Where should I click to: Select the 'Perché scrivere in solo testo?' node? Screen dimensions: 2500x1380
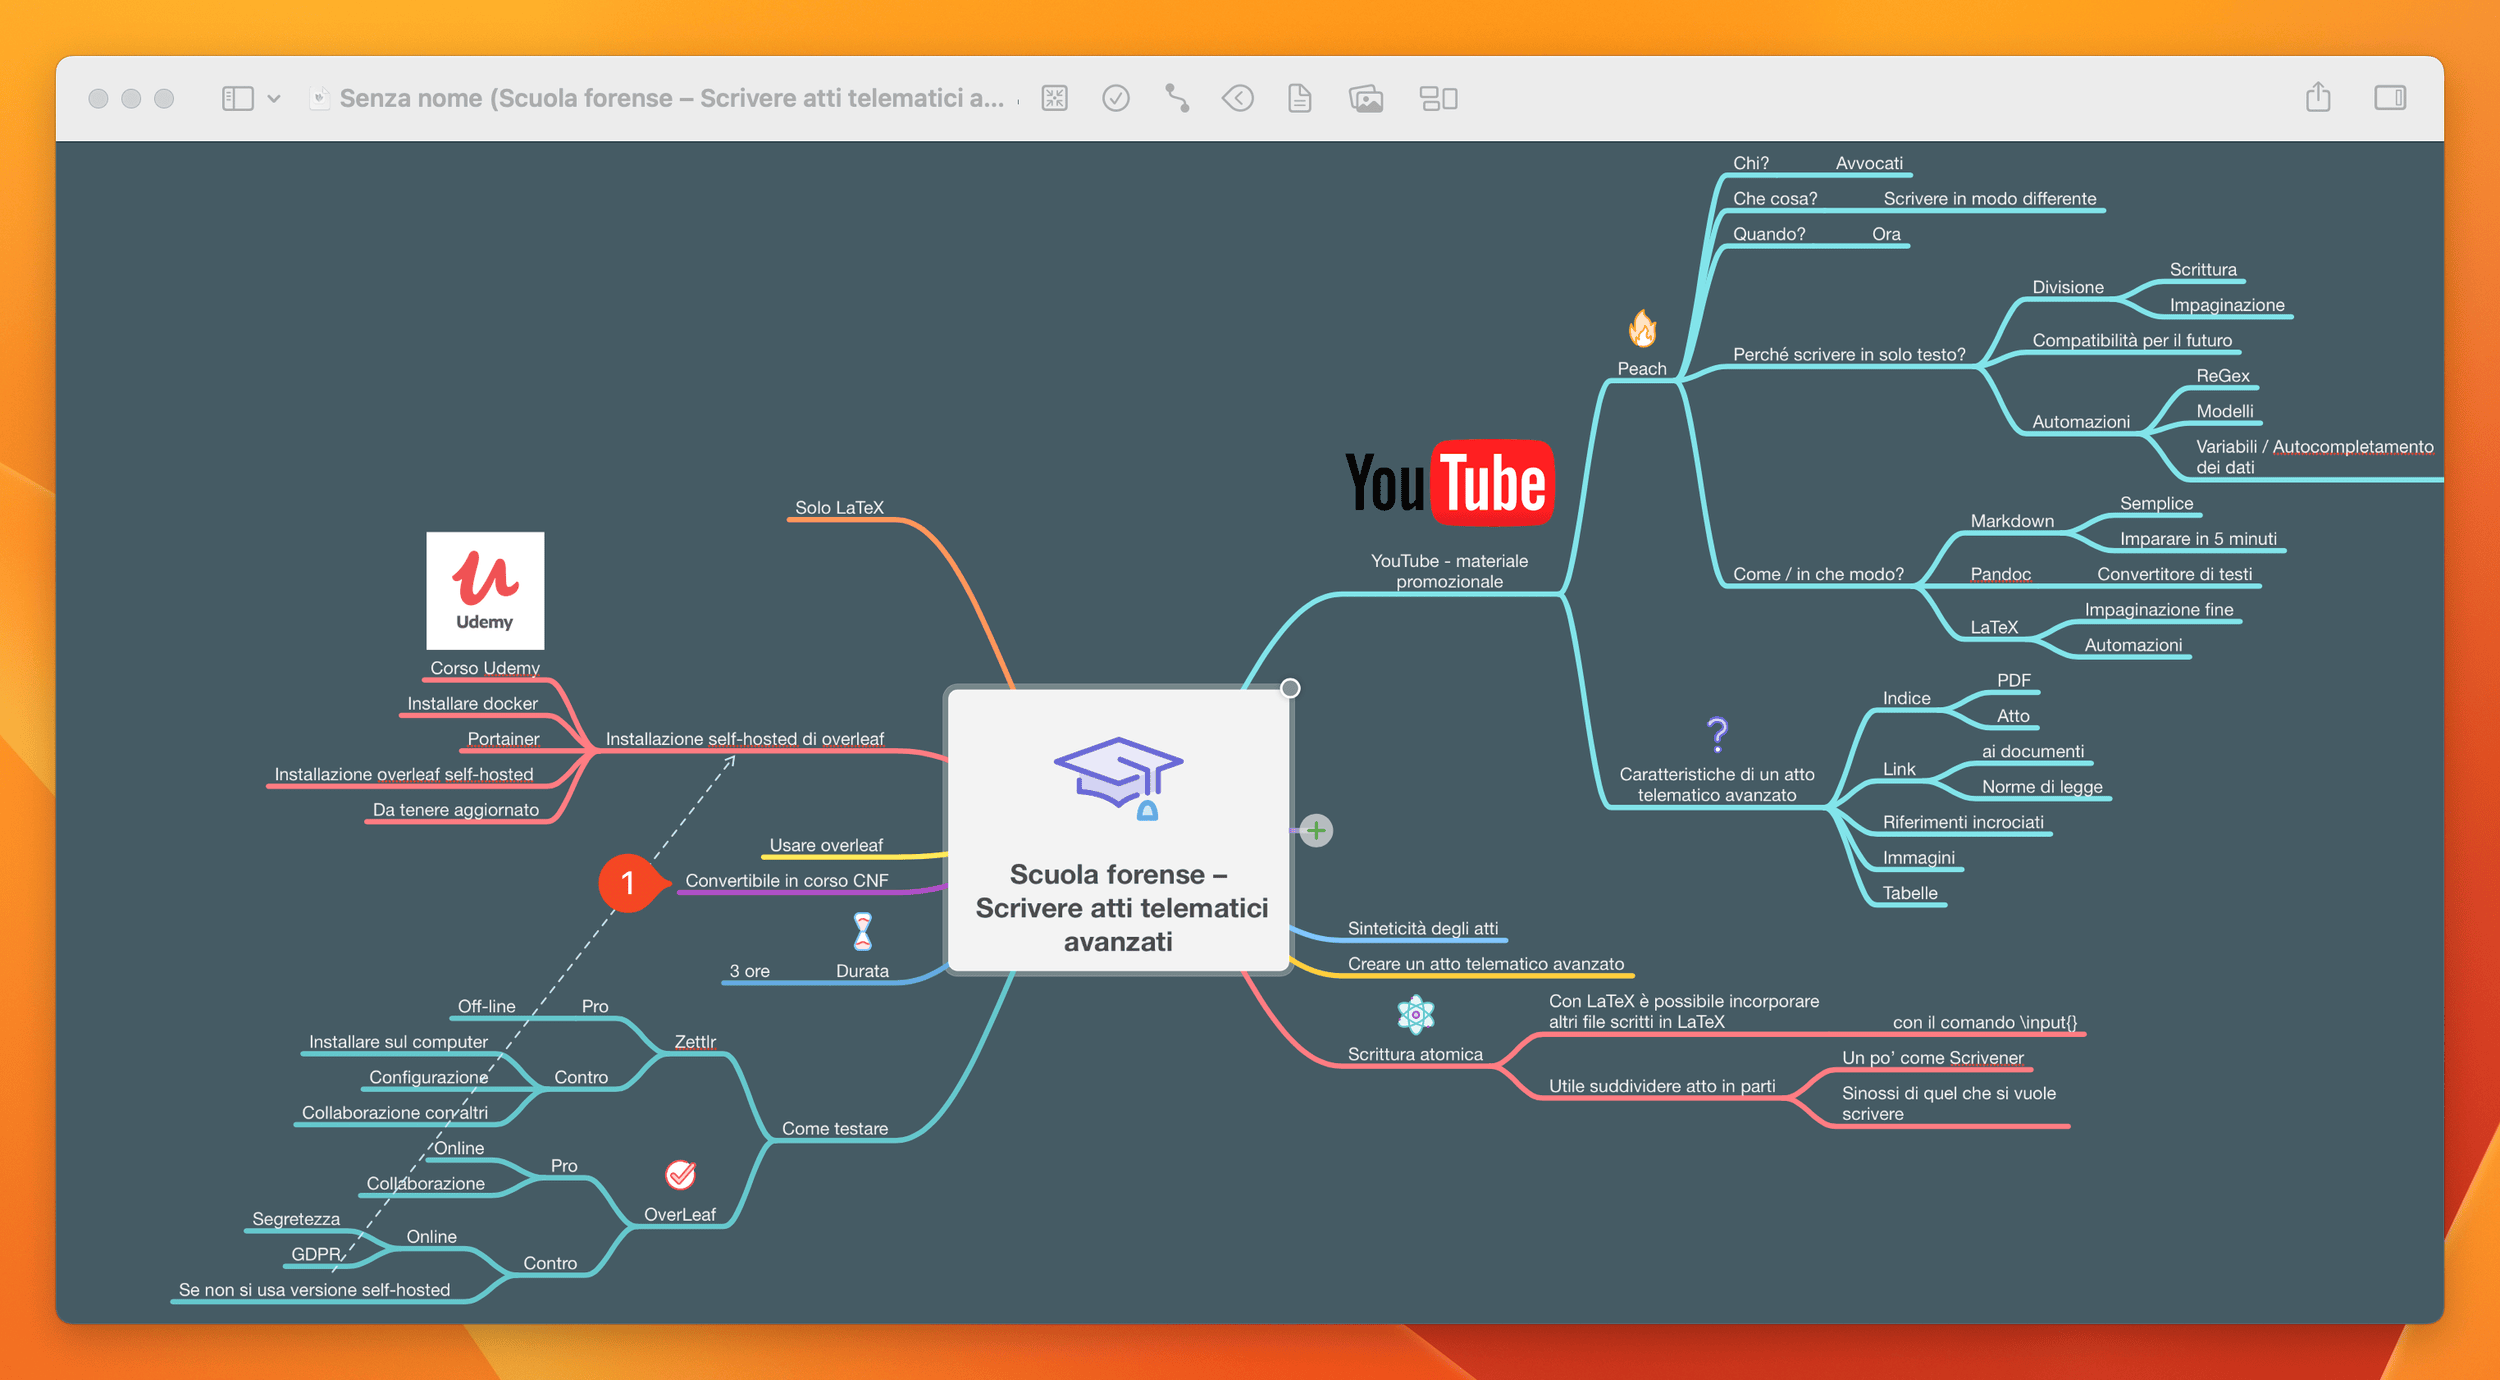pos(1849,355)
